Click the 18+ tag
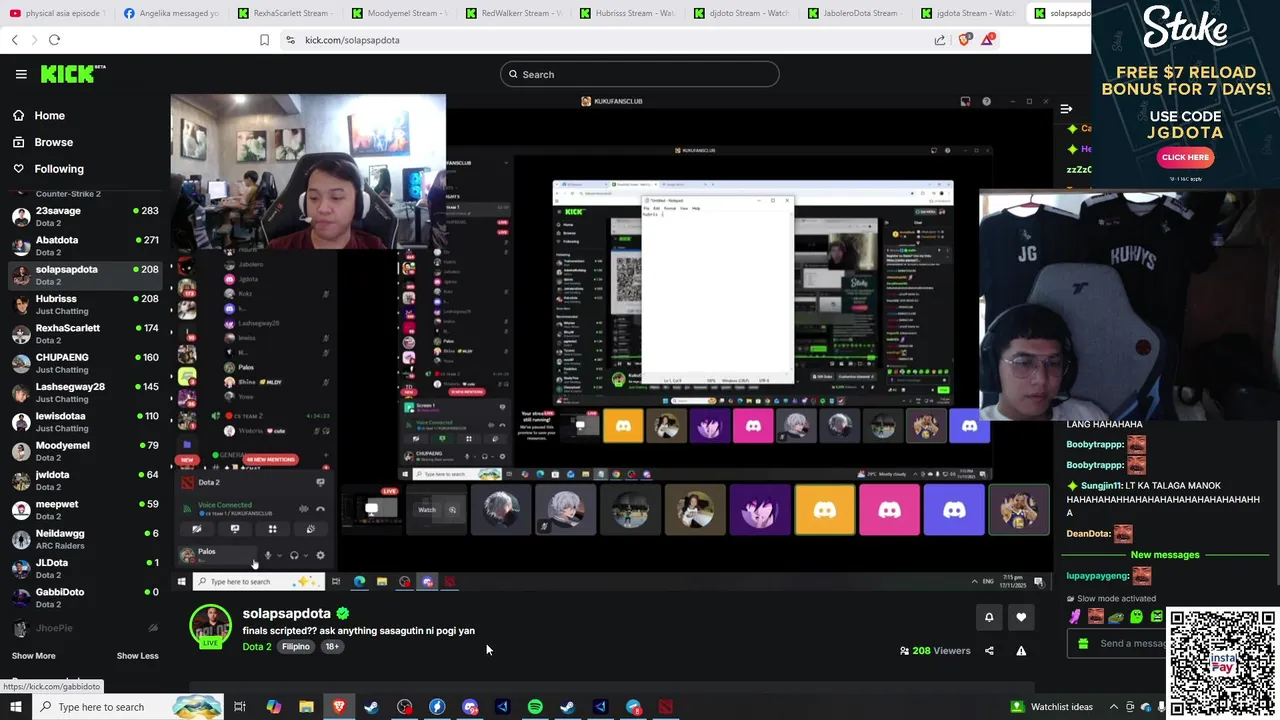 332,647
